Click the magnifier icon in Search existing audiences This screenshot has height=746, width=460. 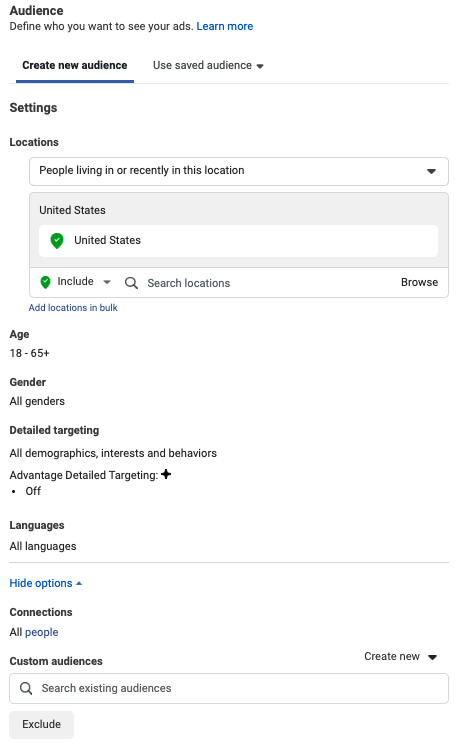26,688
